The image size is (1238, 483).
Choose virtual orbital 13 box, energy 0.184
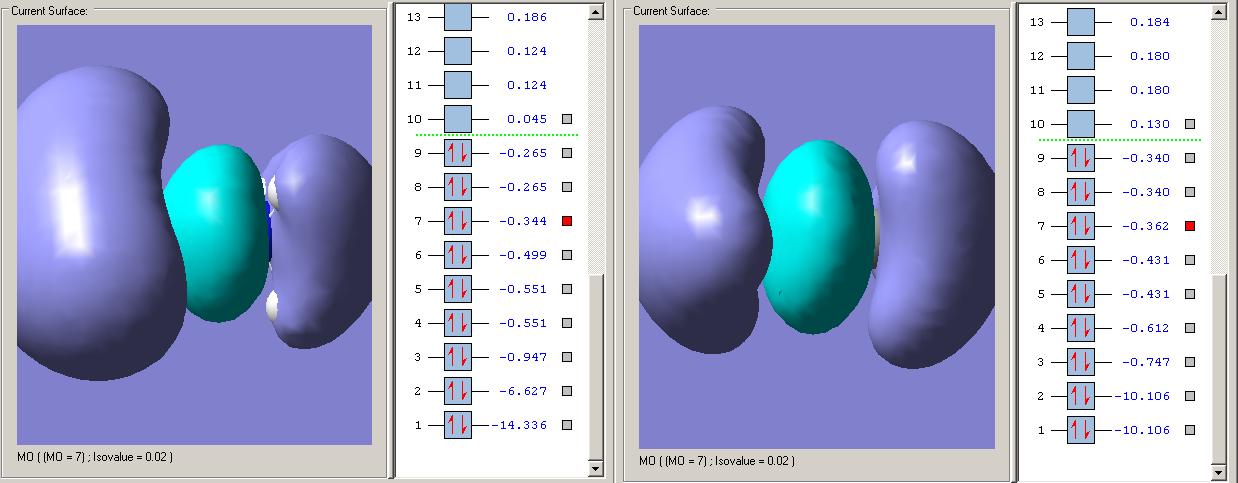coord(1081,22)
